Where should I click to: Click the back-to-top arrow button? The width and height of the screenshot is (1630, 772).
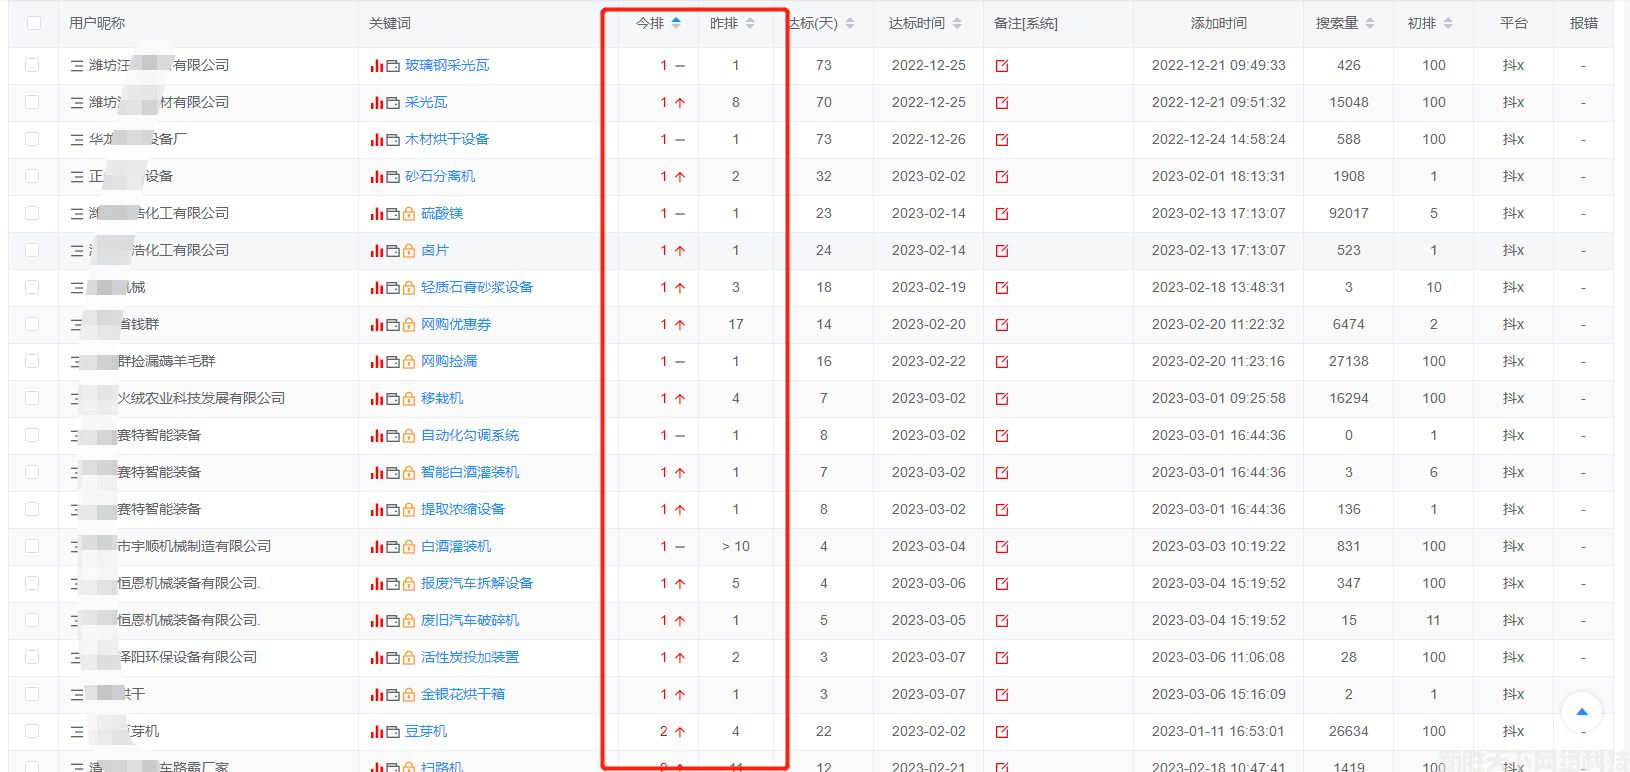[x=1582, y=712]
